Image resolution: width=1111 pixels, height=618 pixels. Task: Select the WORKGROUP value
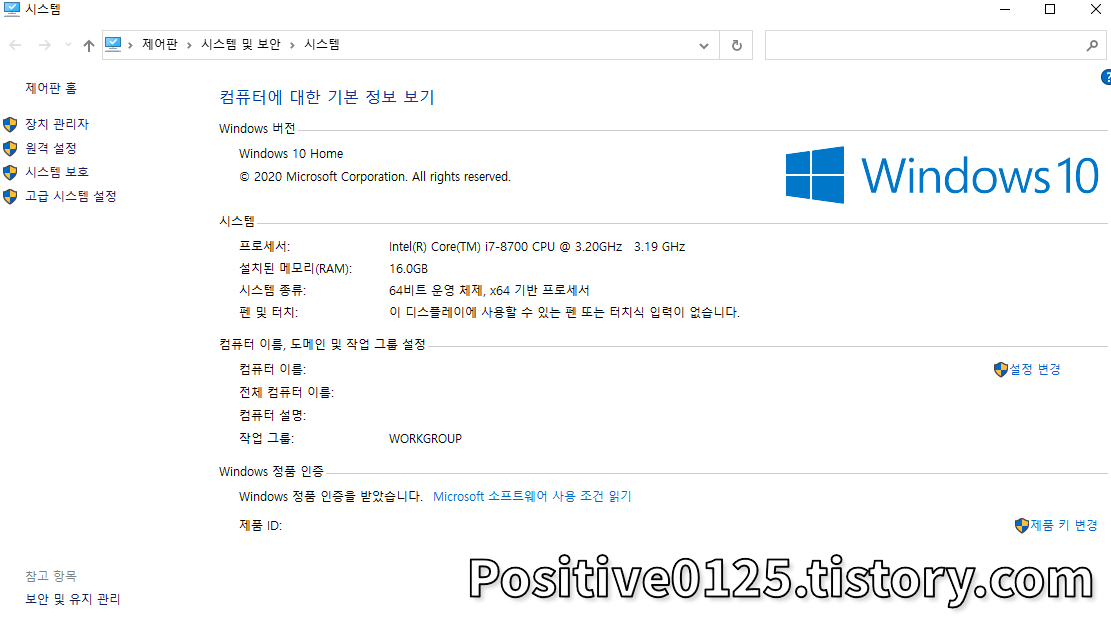pos(425,439)
